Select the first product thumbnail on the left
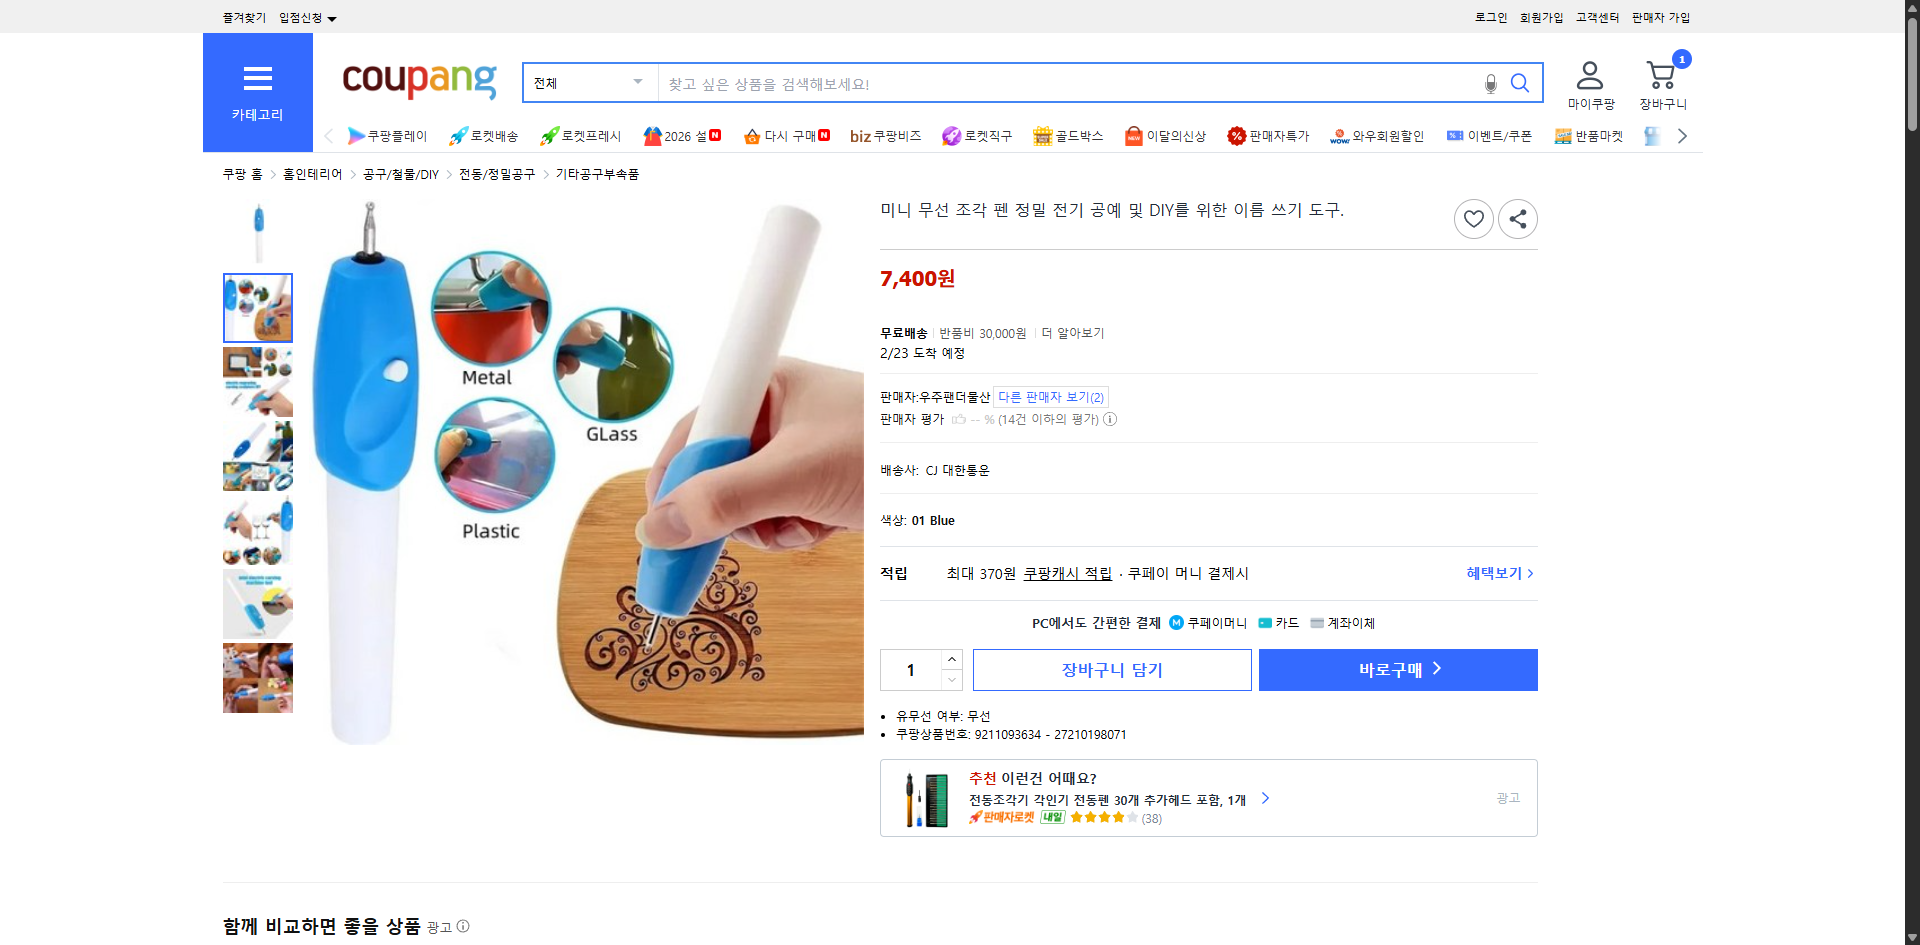1920x945 pixels. [x=257, y=308]
